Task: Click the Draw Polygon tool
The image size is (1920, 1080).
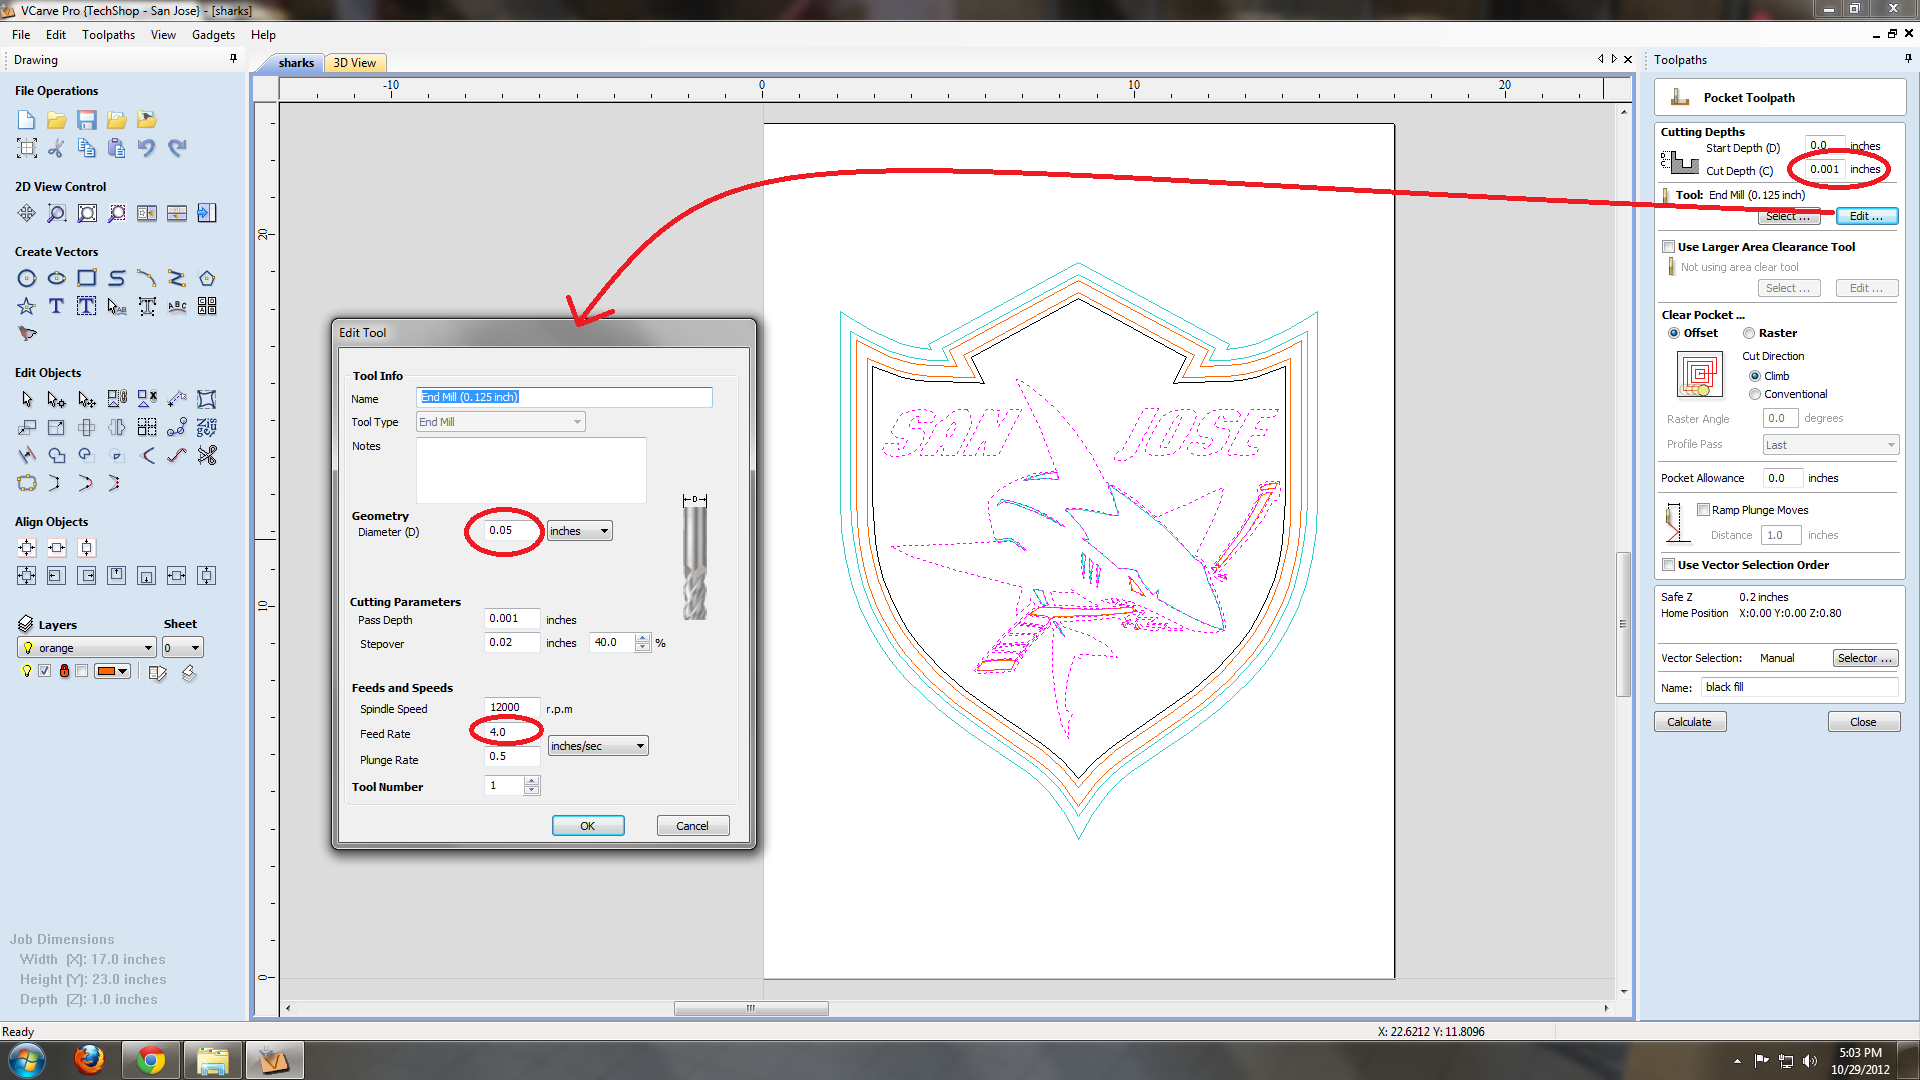Action: [207, 278]
